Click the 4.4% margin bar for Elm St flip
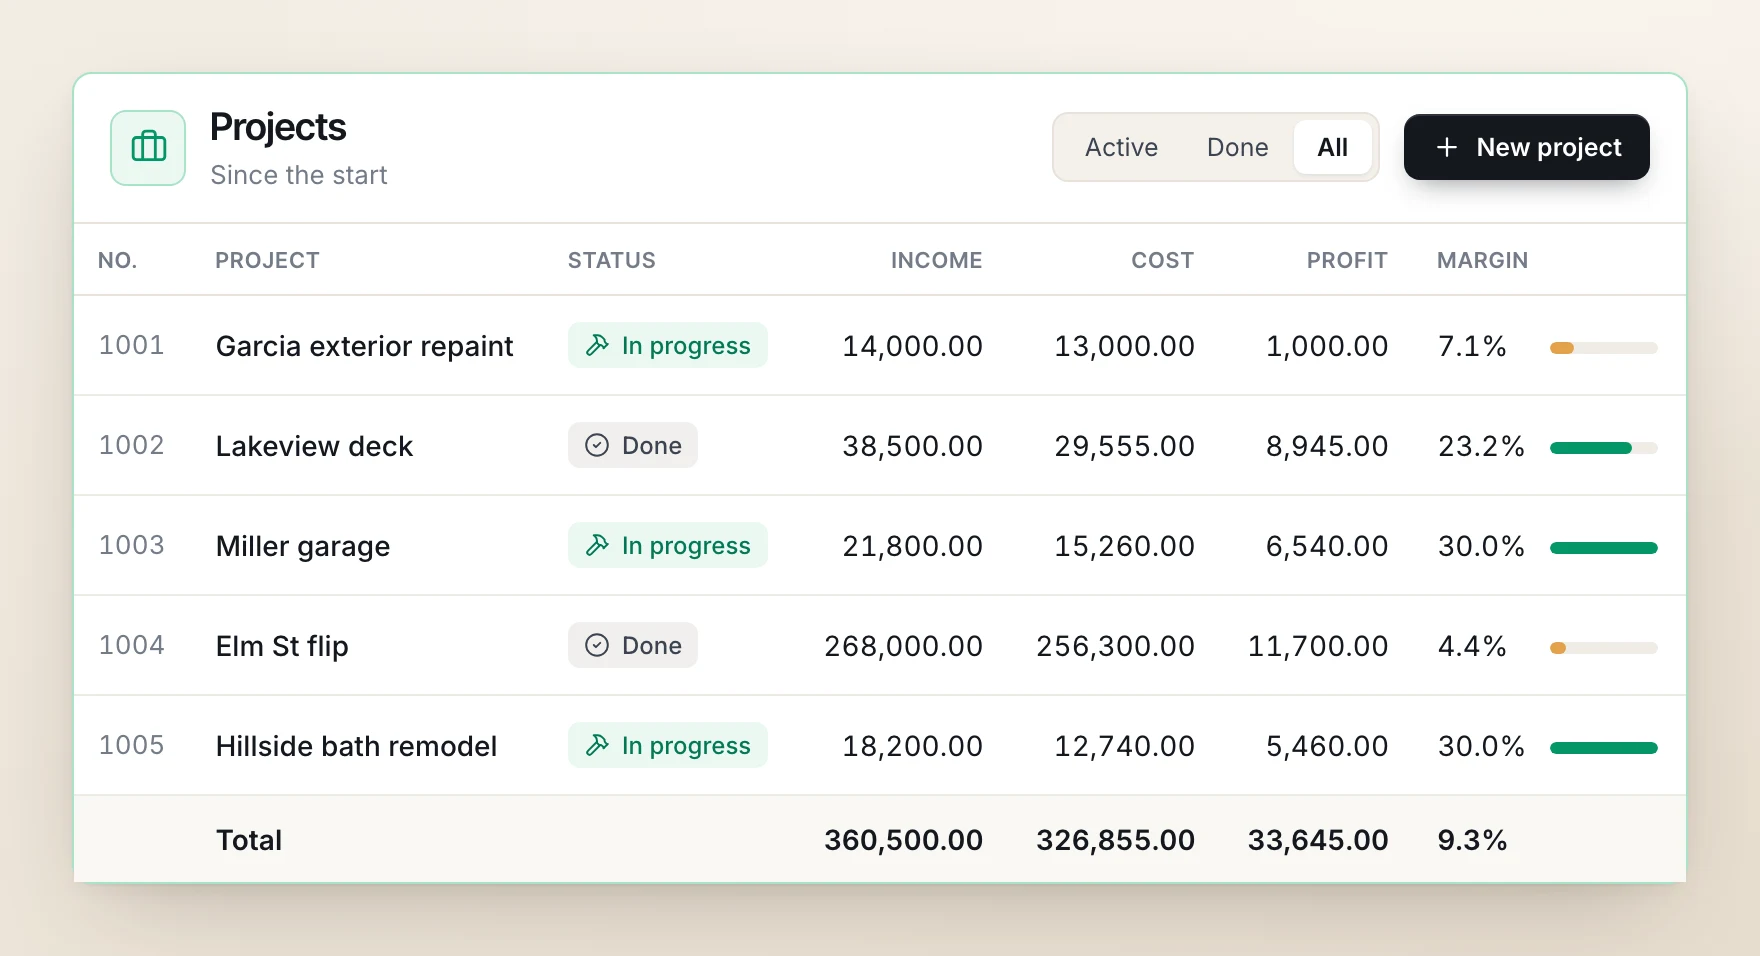Screen dimensions: 1760x956 click(1603, 648)
